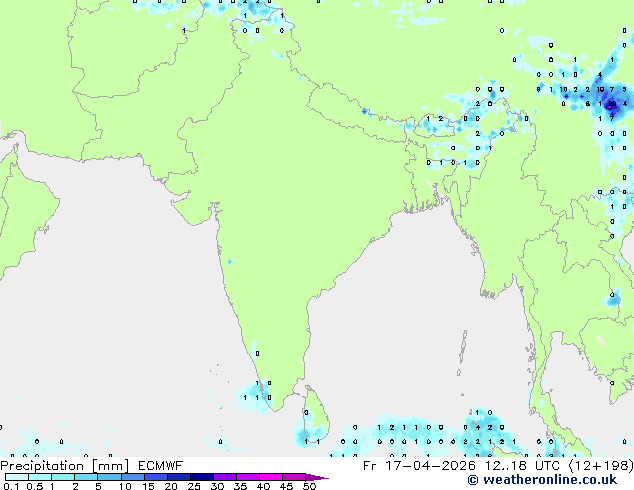634x490 pixels.
Task: Click the '0.5' legend scale label
Action: click(x=35, y=486)
